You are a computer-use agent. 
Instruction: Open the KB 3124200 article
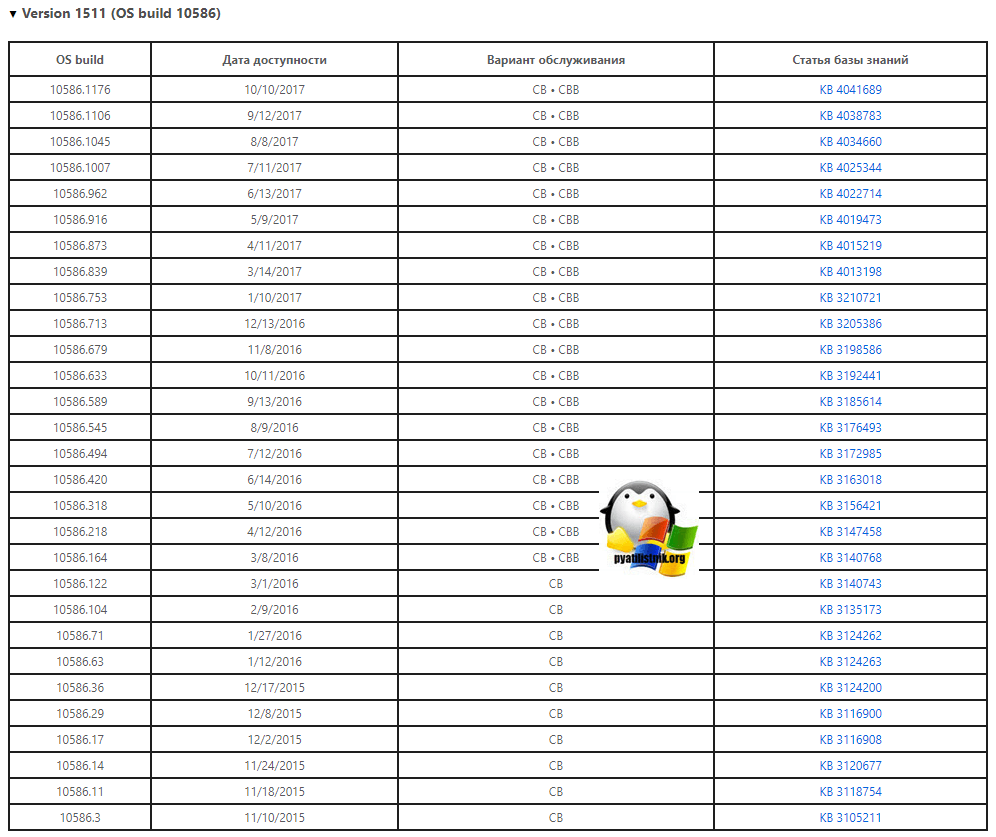click(850, 688)
